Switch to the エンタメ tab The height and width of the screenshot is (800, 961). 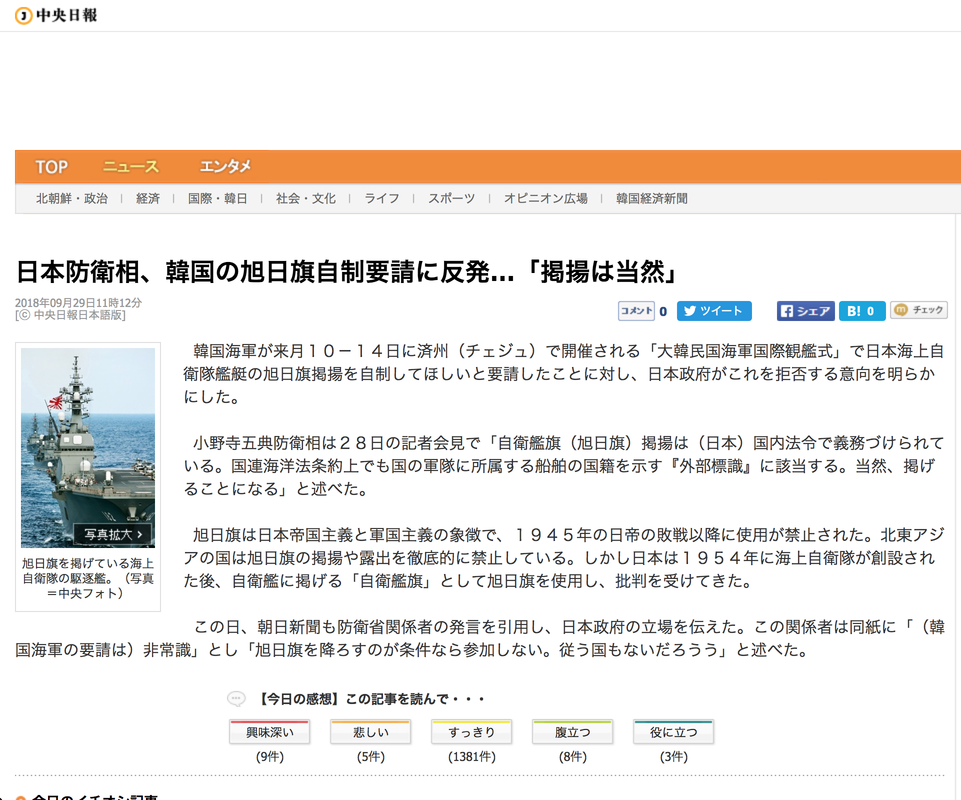pyautogui.click(x=225, y=167)
